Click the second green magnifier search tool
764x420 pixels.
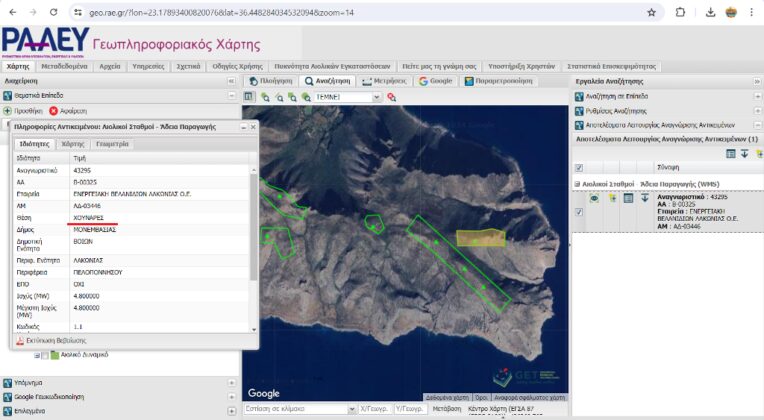point(279,97)
